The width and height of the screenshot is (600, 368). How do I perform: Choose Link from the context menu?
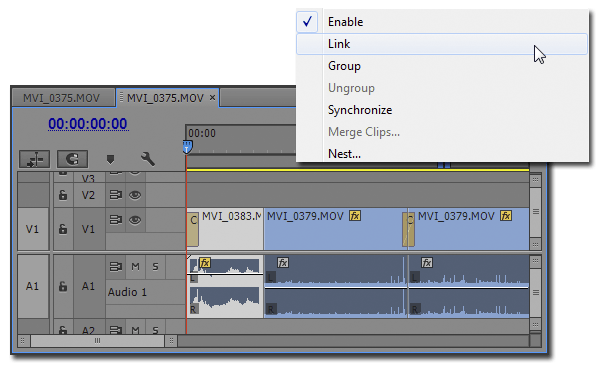pyautogui.click(x=442, y=44)
